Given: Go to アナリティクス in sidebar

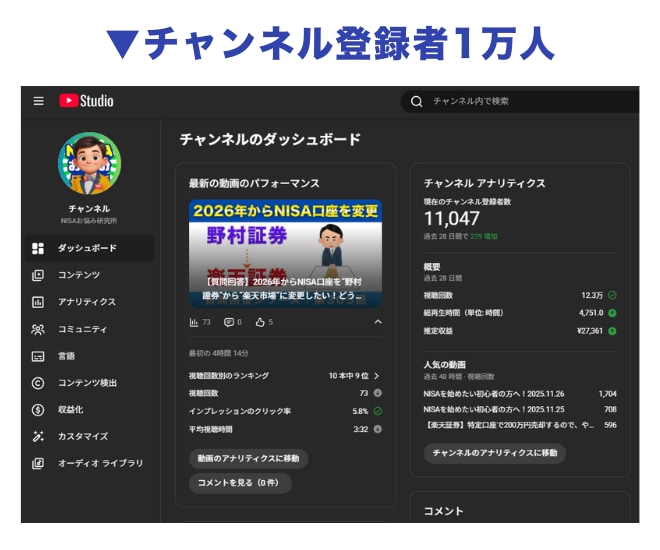Looking at the screenshot, I should [x=89, y=302].
